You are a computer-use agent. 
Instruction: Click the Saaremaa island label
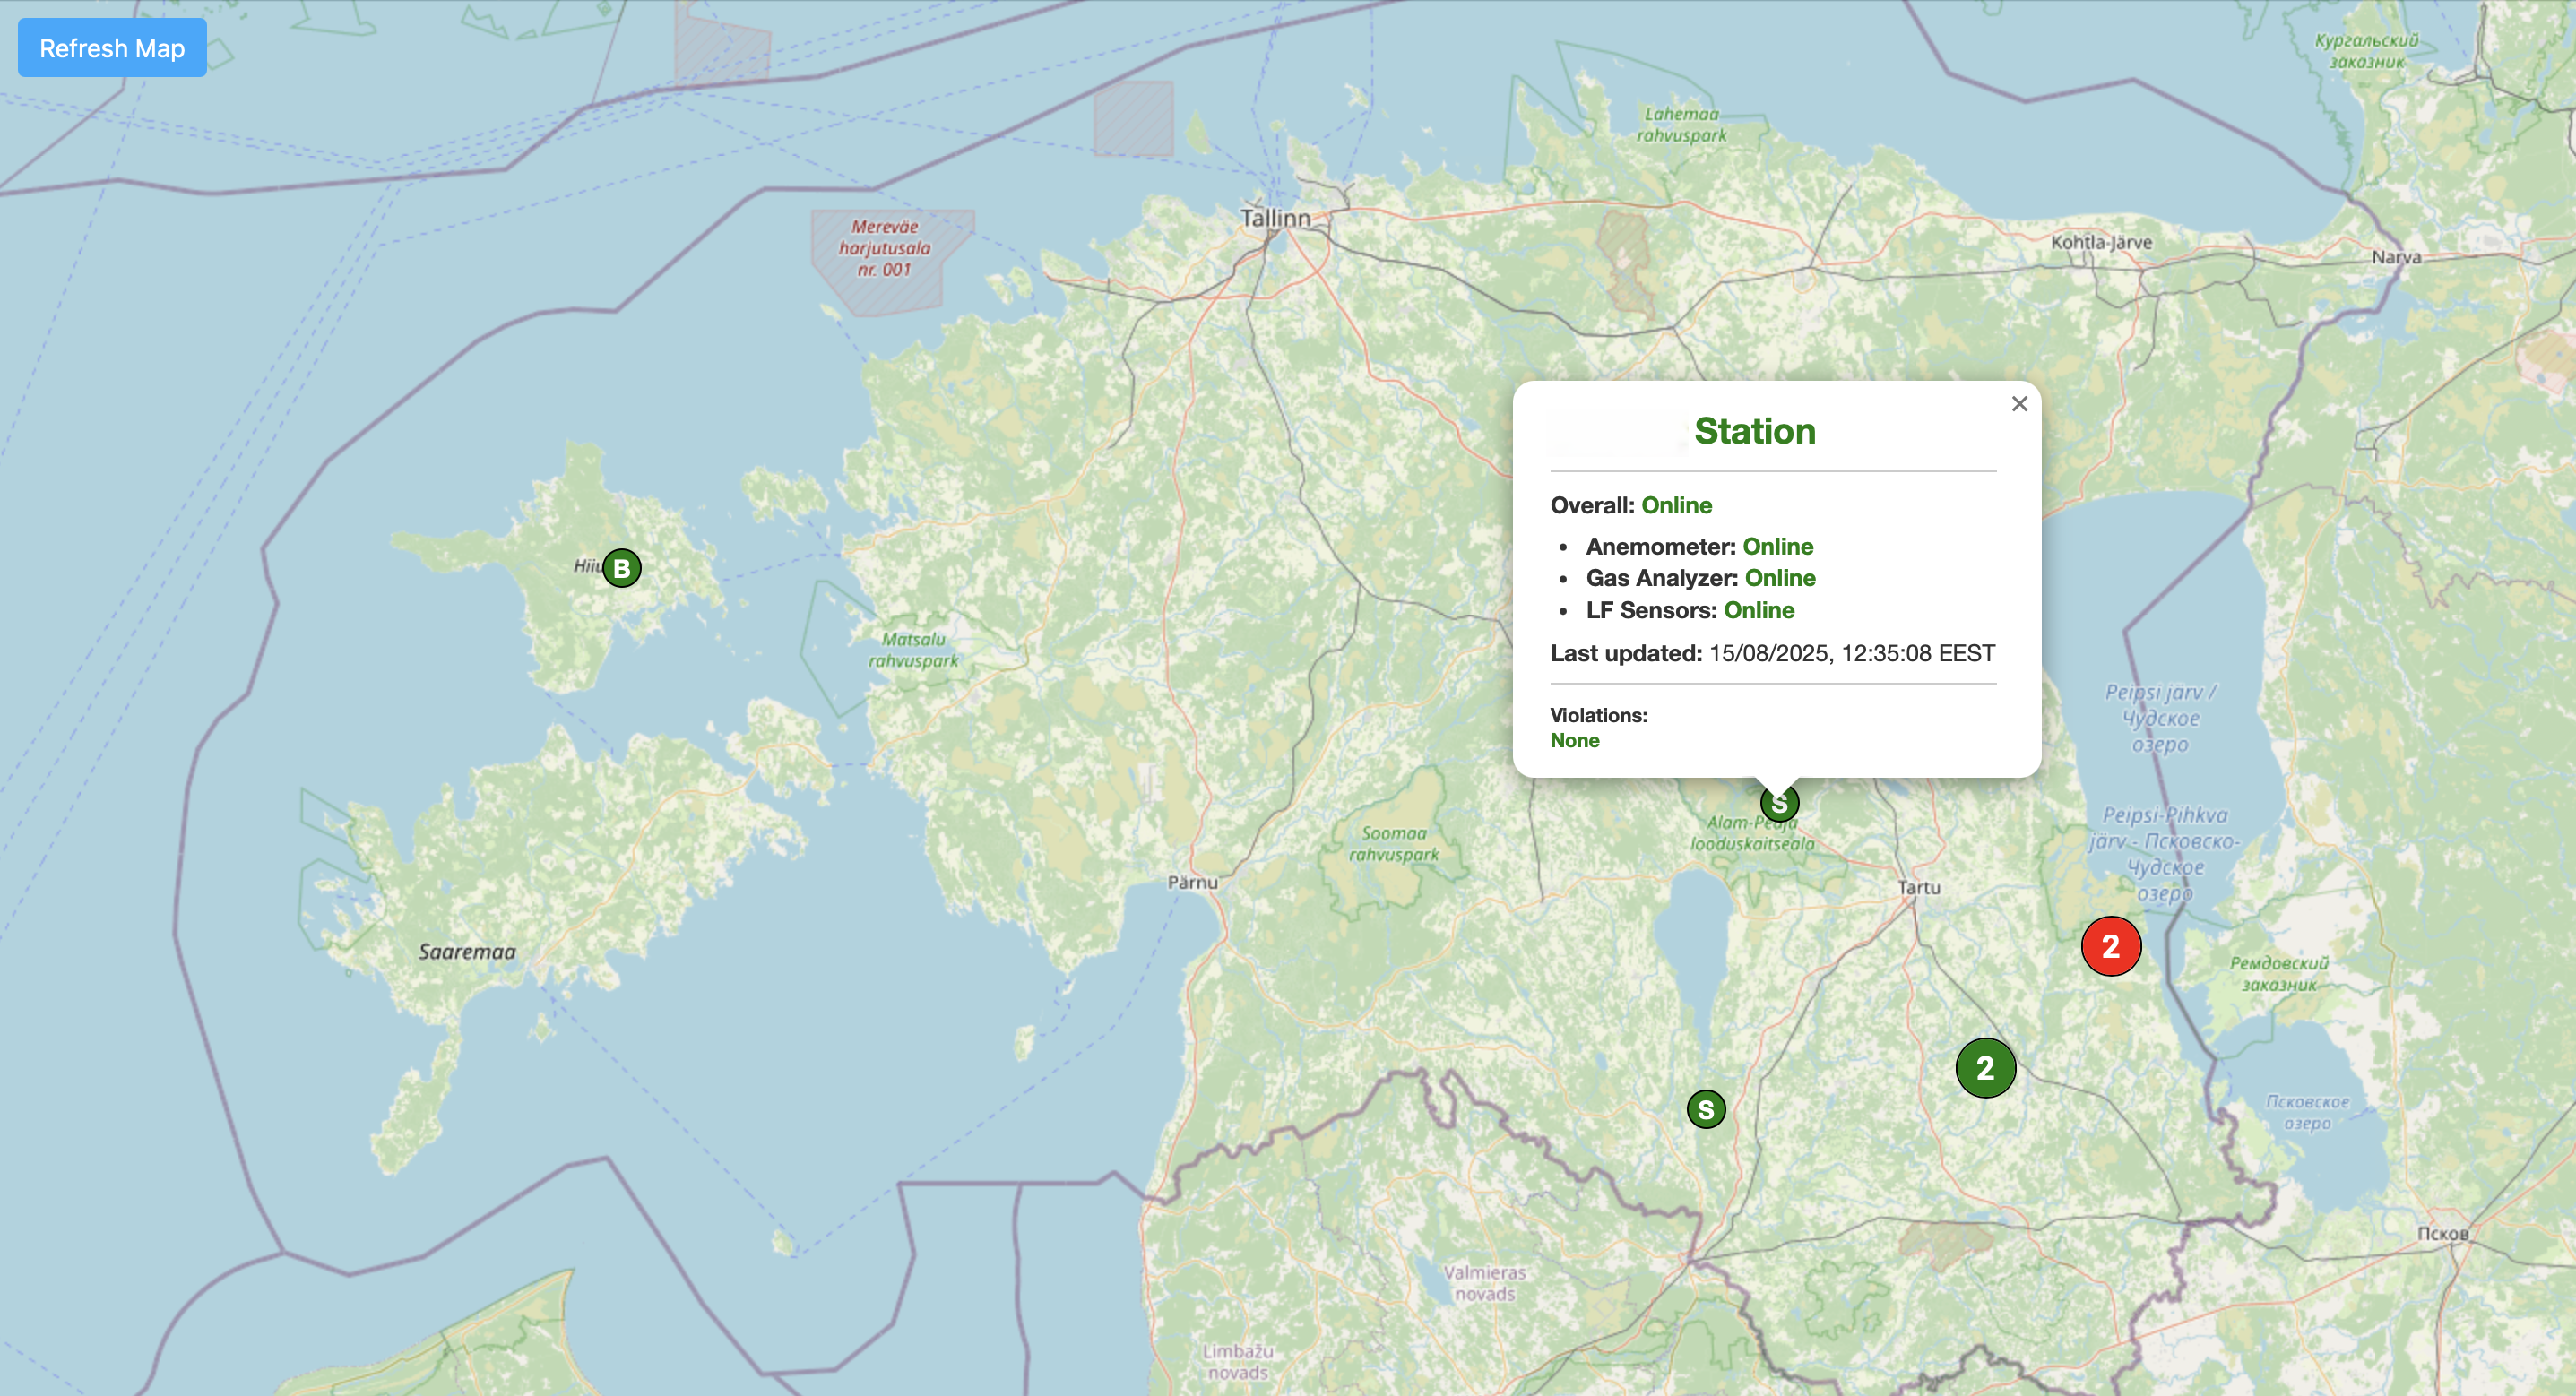pyautogui.click(x=467, y=952)
